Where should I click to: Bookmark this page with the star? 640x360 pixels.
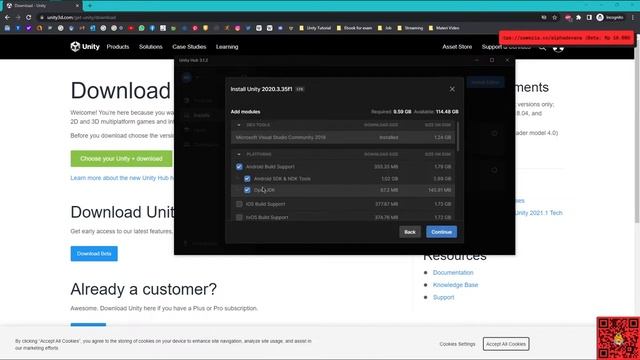pos(554,18)
